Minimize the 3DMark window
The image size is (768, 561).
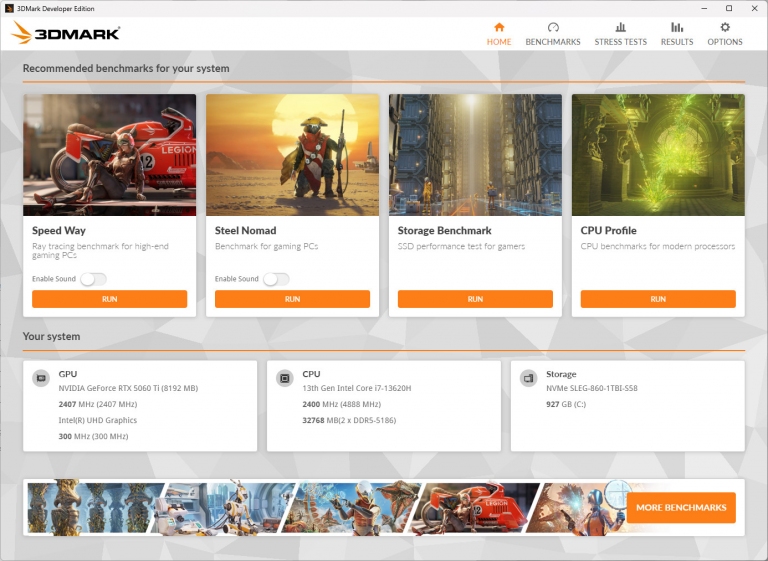tap(704, 8)
